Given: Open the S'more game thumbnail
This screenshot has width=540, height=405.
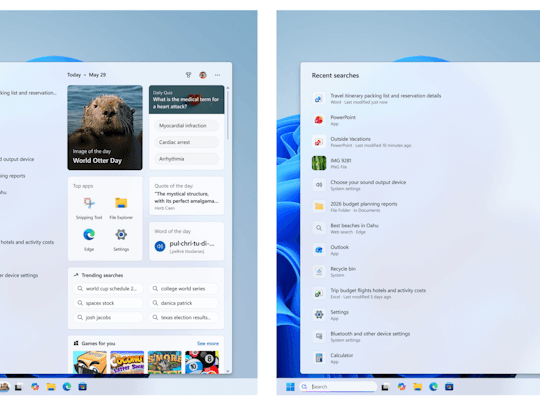Looking at the screenshot, I should (165, 362).
